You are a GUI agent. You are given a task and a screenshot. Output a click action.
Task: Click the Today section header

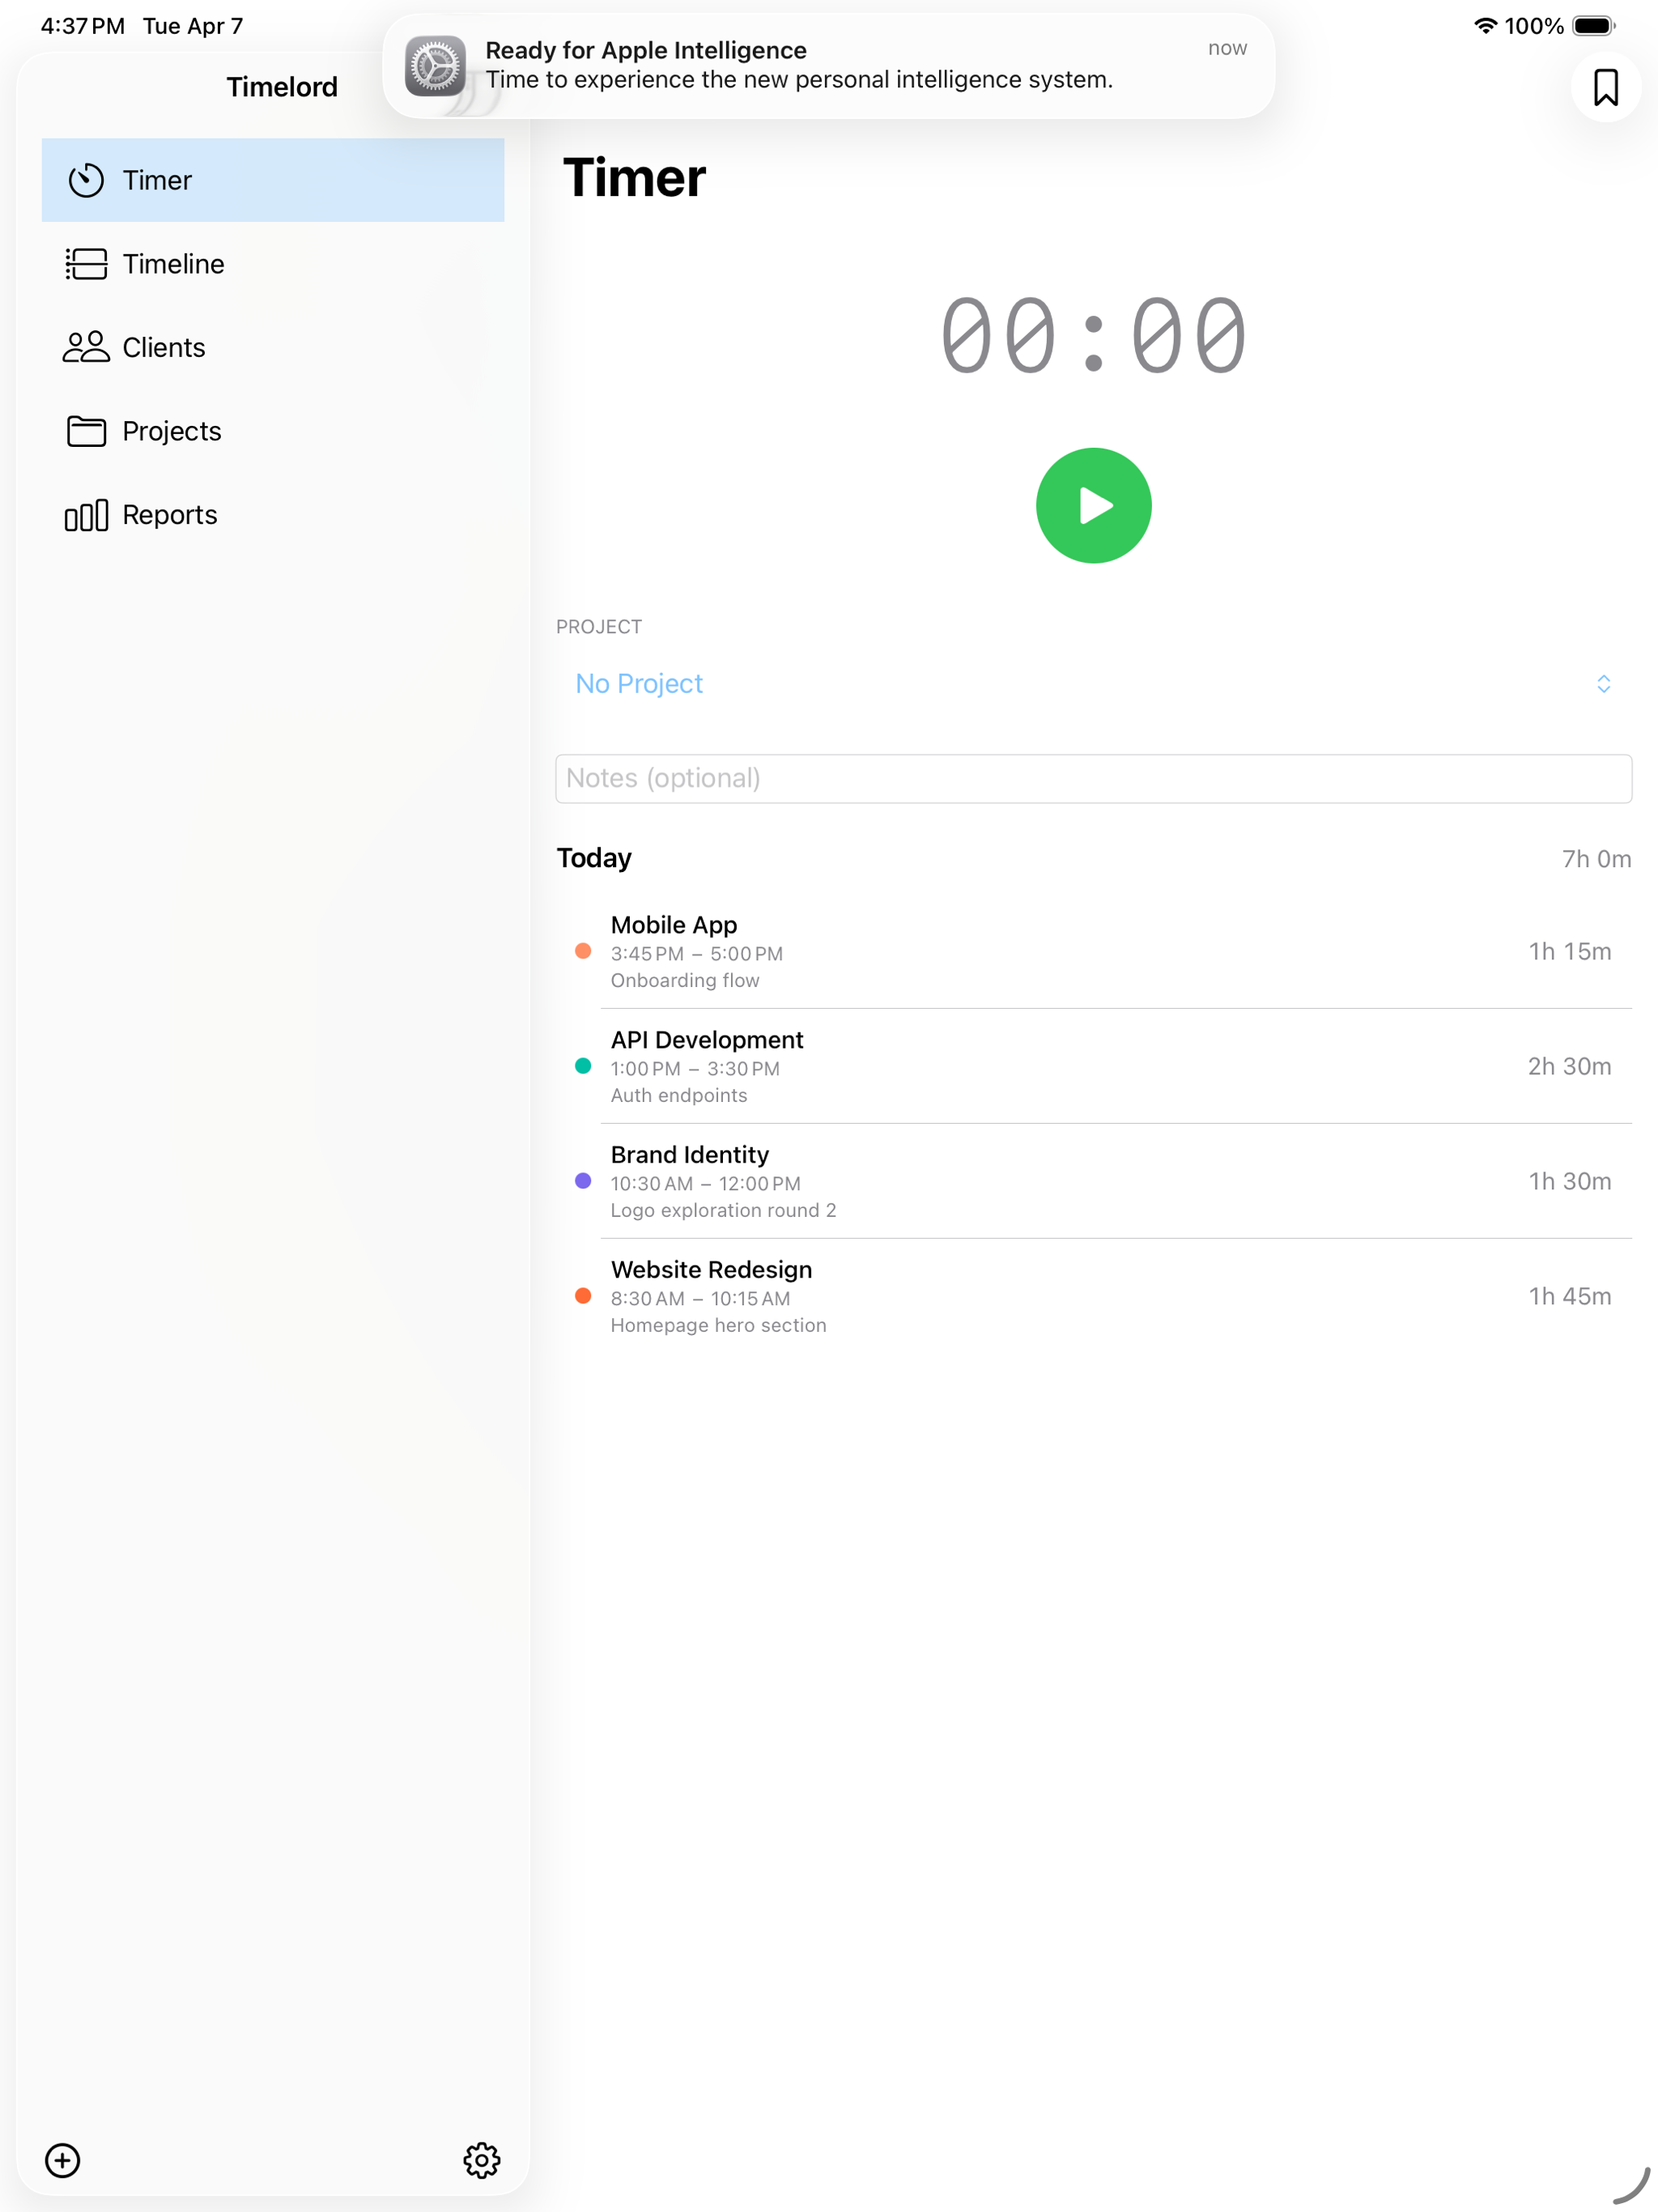tap(594, 858)
